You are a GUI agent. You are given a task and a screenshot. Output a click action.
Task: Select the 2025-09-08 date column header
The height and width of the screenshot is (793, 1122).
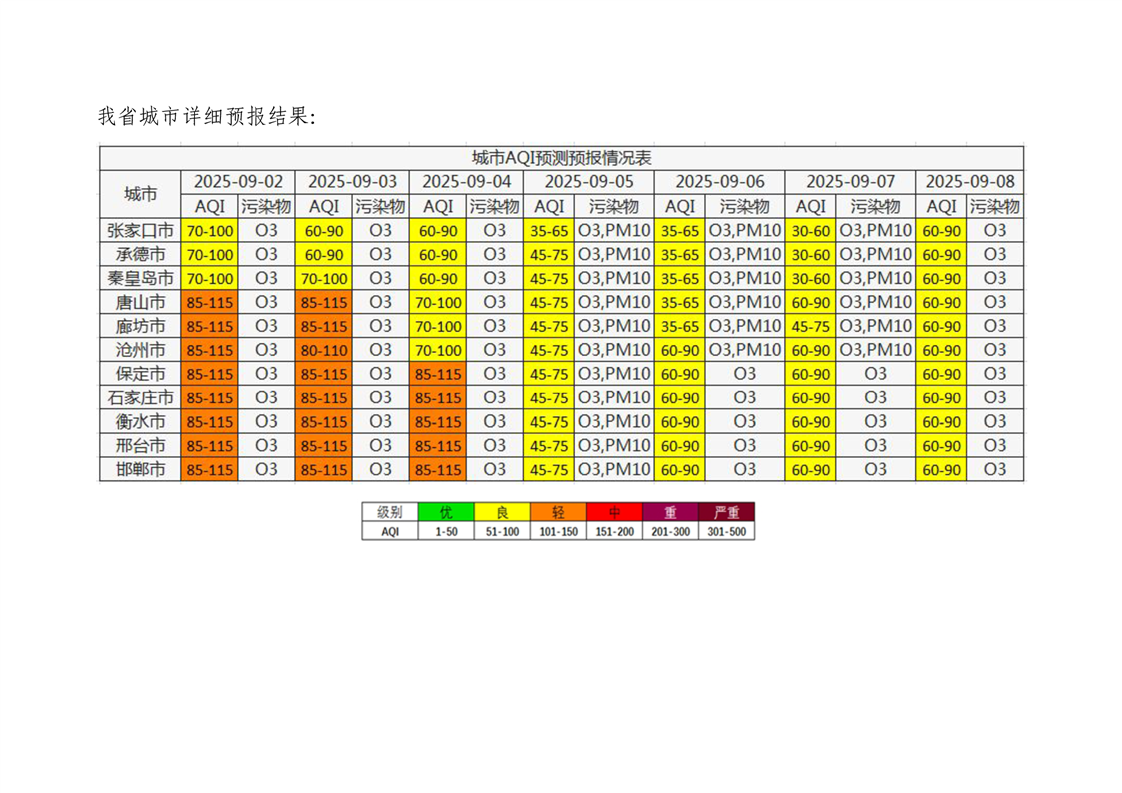pyautogui.click(x=969, y=182)
